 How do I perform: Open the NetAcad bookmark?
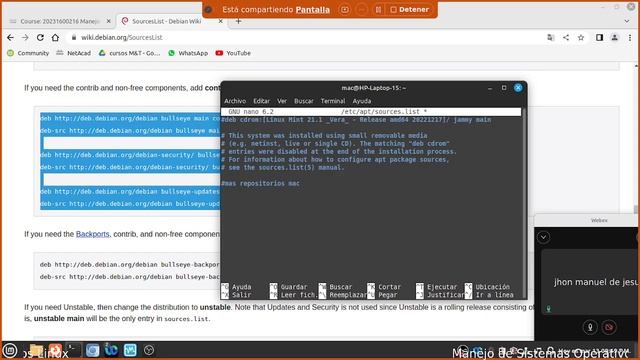(74, 53)
